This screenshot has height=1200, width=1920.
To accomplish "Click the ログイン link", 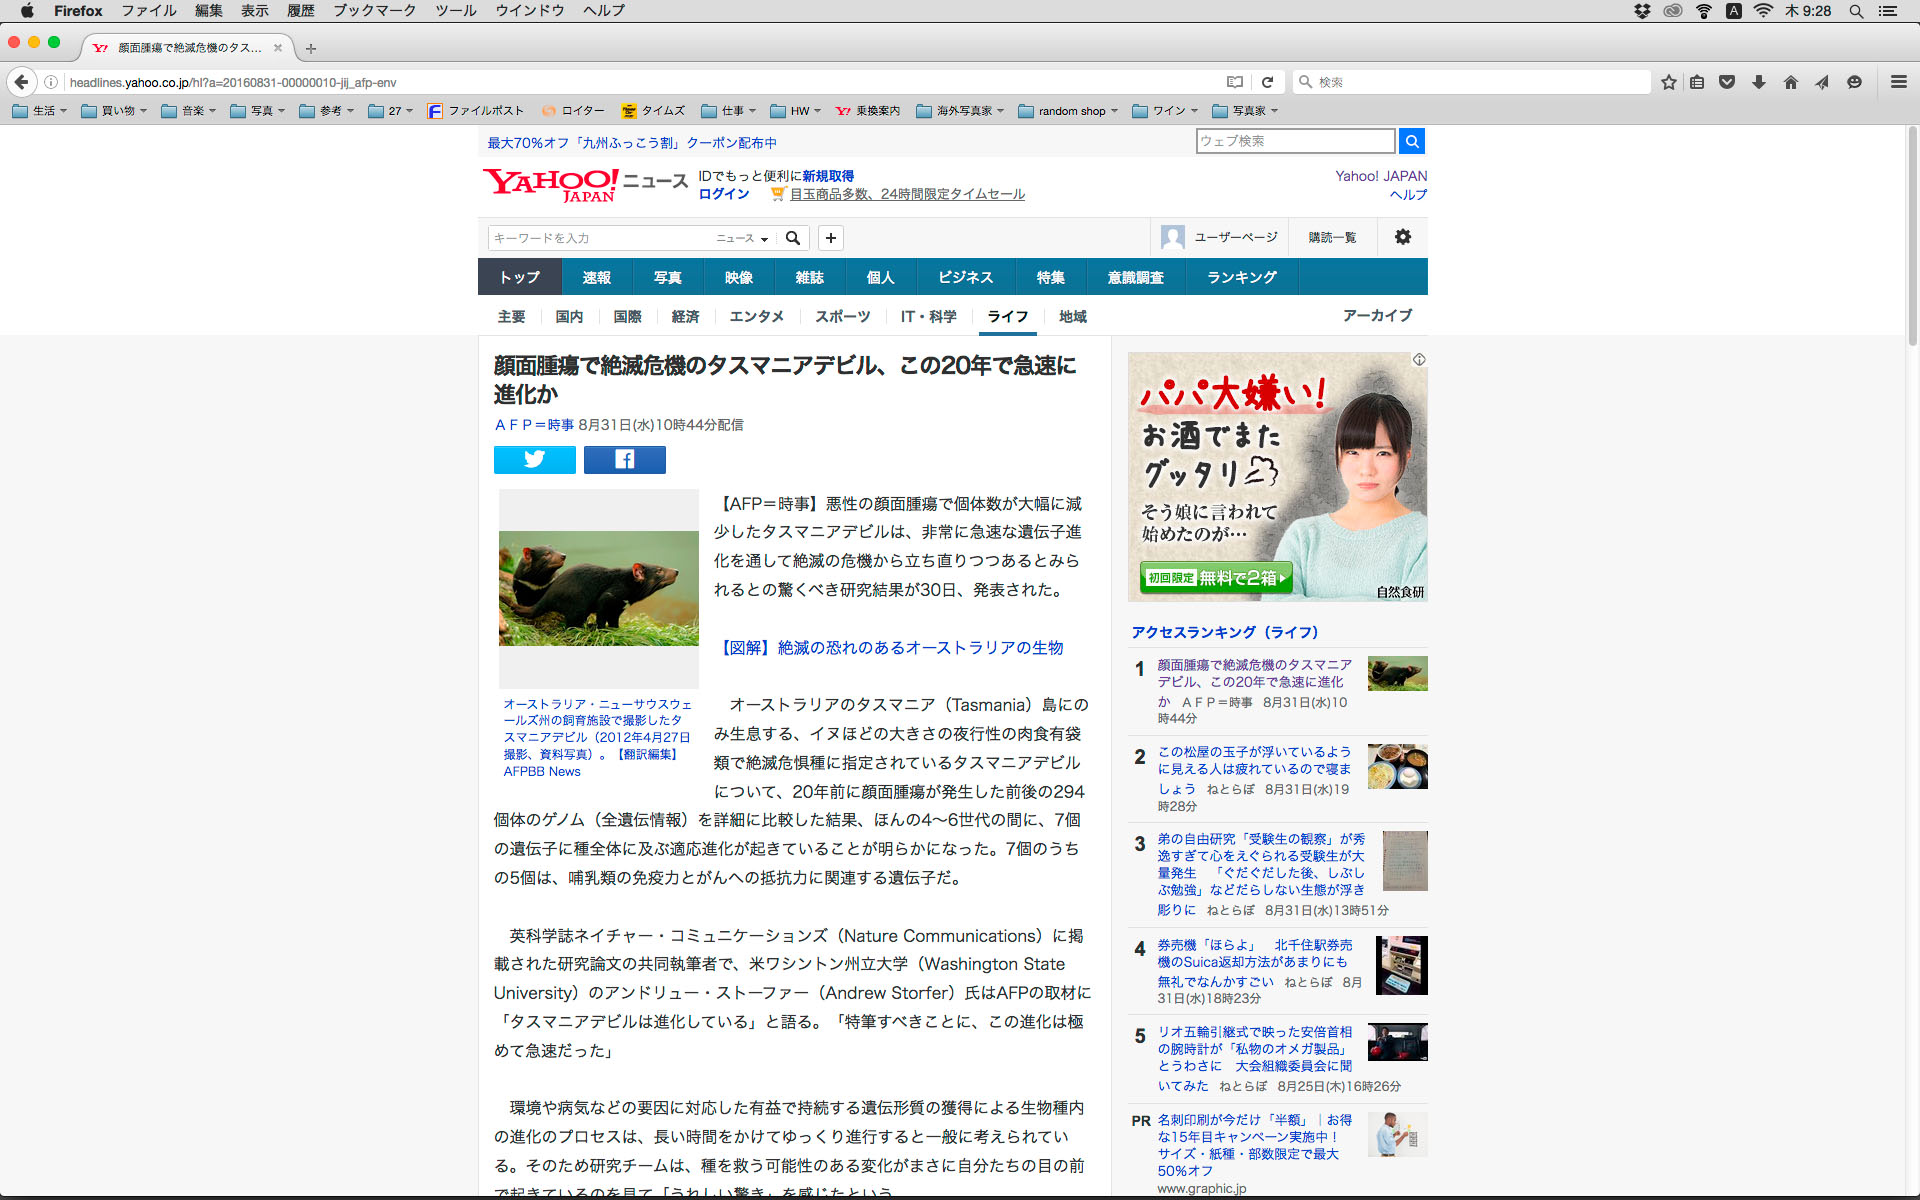I will (x=723, y=194).
